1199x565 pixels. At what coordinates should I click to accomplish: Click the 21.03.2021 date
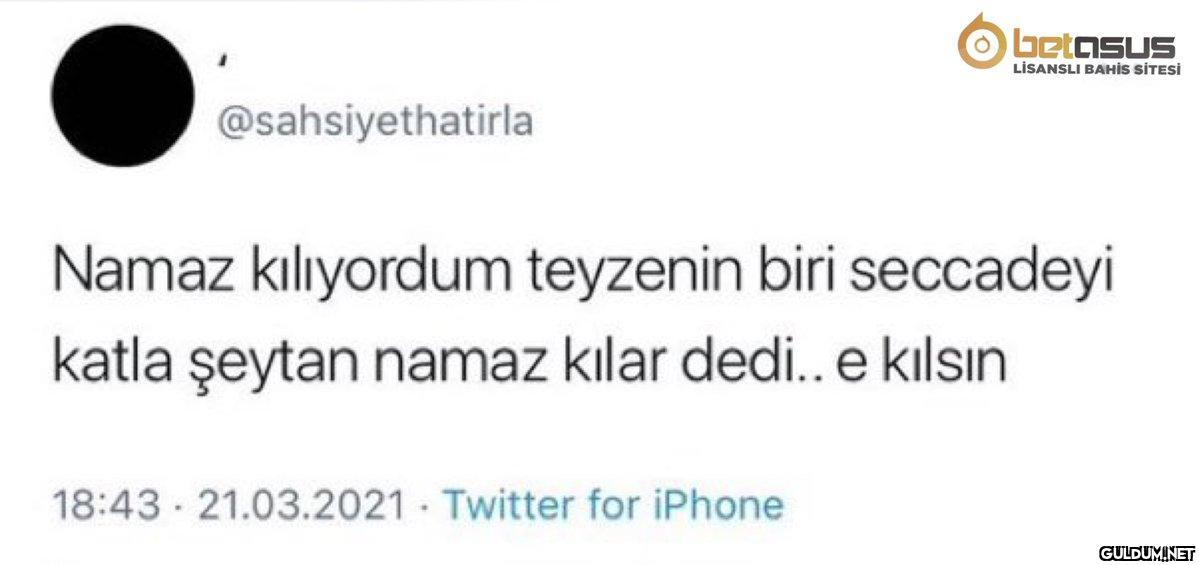[301, 505]
